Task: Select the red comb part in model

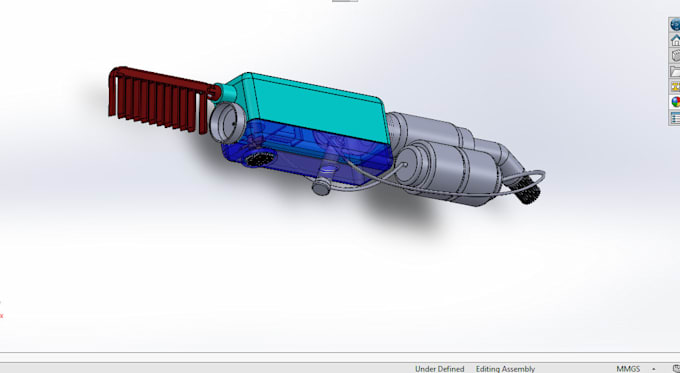Action: click(159, 100)
